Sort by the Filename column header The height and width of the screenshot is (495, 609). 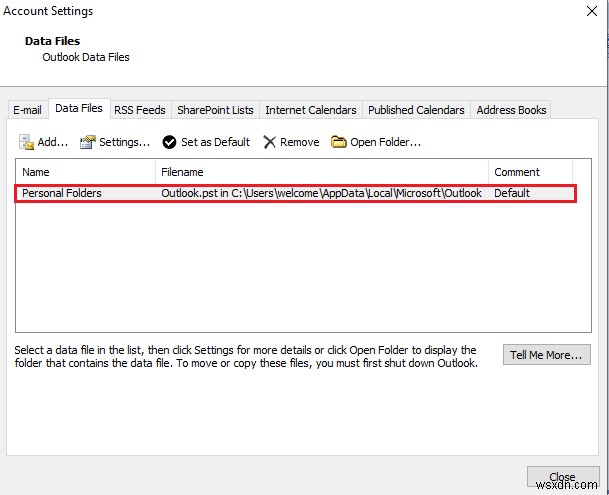(x=322, y=172)
